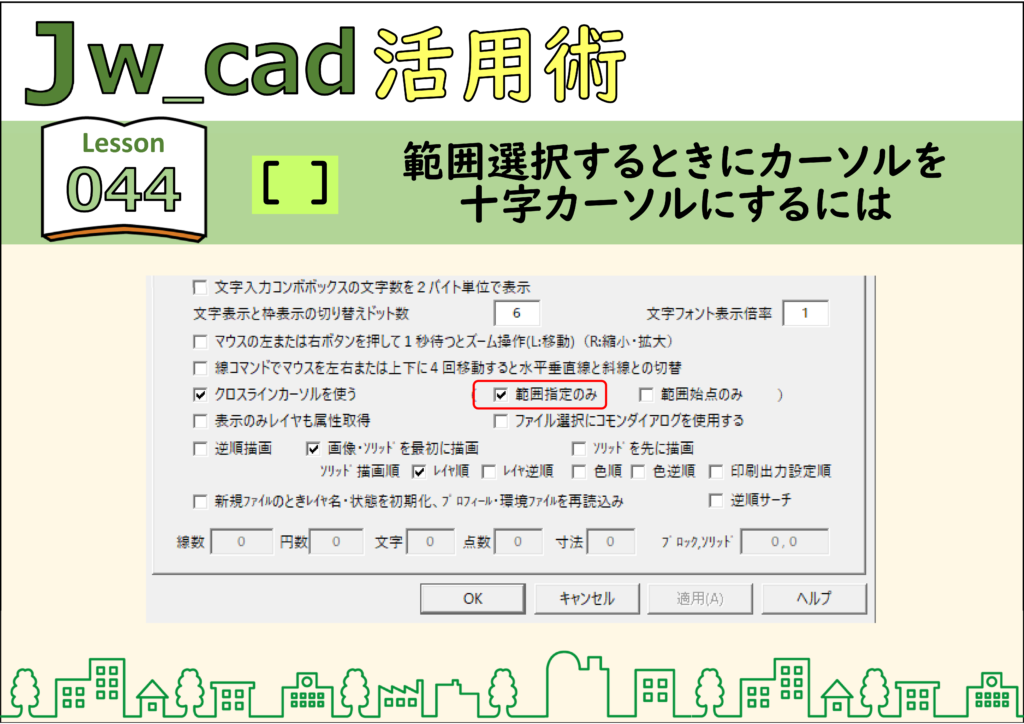Click the Jw_cad 活用術 title text
The image size is (1024, 724).
point(325,63)
